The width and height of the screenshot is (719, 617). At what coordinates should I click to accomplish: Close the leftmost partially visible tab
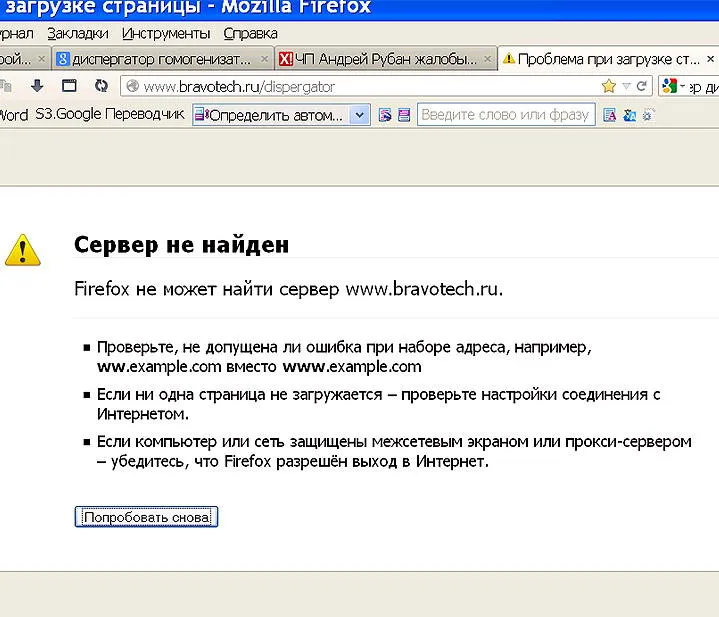click(41, 59)
